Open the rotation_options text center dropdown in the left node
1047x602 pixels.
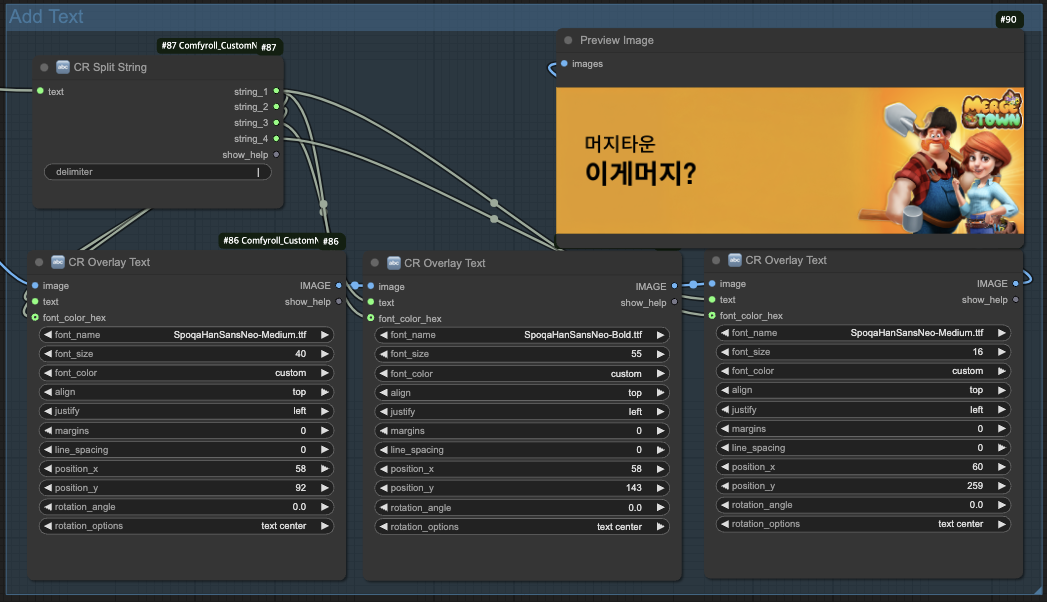tap(186, 526)
